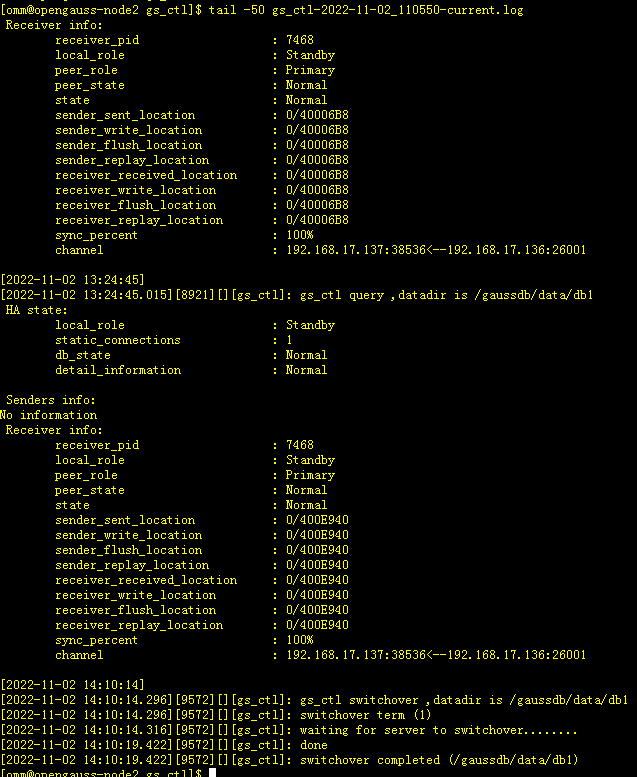Click the timestamp [2022-11-02 13:24:45]
This screenshot has width=637, height=777.
(72, 280)
